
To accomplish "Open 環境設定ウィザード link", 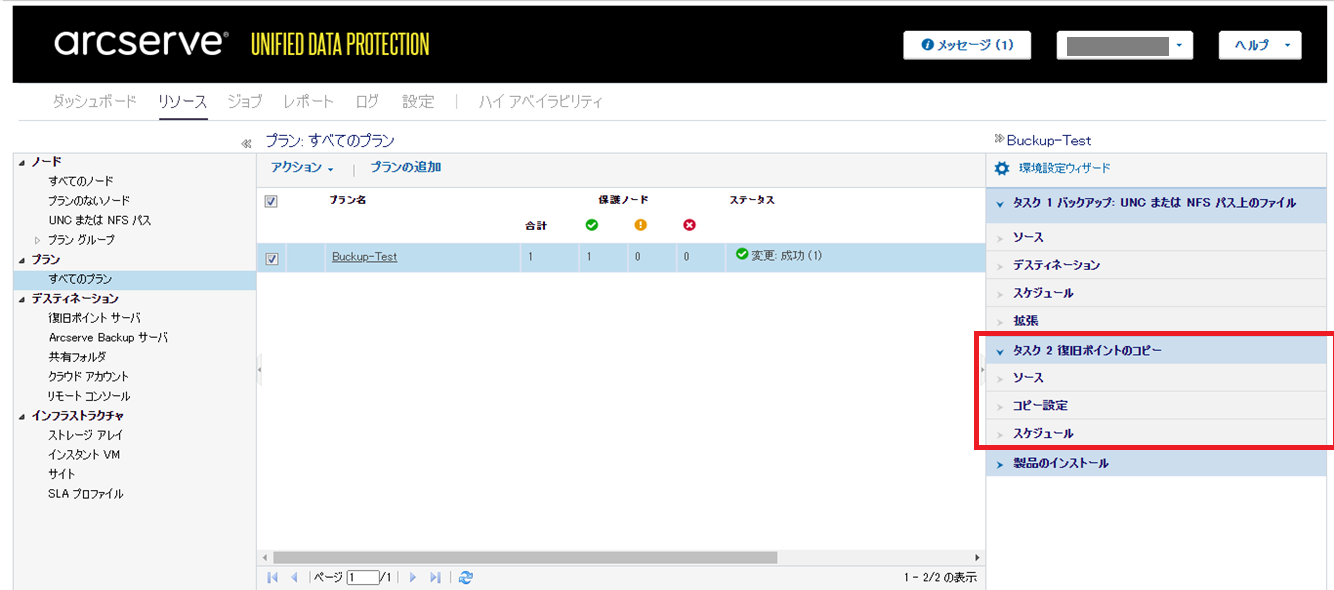I will coord(1064,168).
